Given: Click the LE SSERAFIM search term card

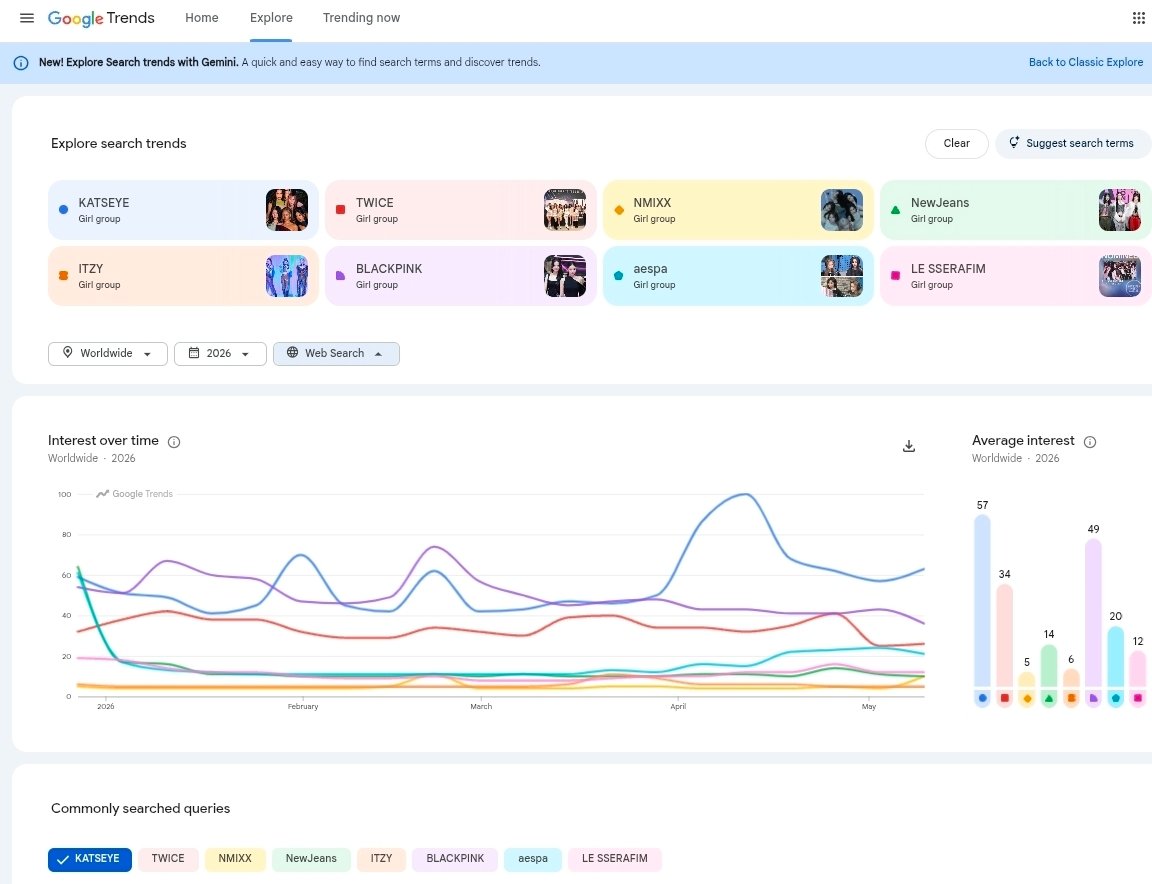Looking at the screenshot, I should click(1015, 276).
